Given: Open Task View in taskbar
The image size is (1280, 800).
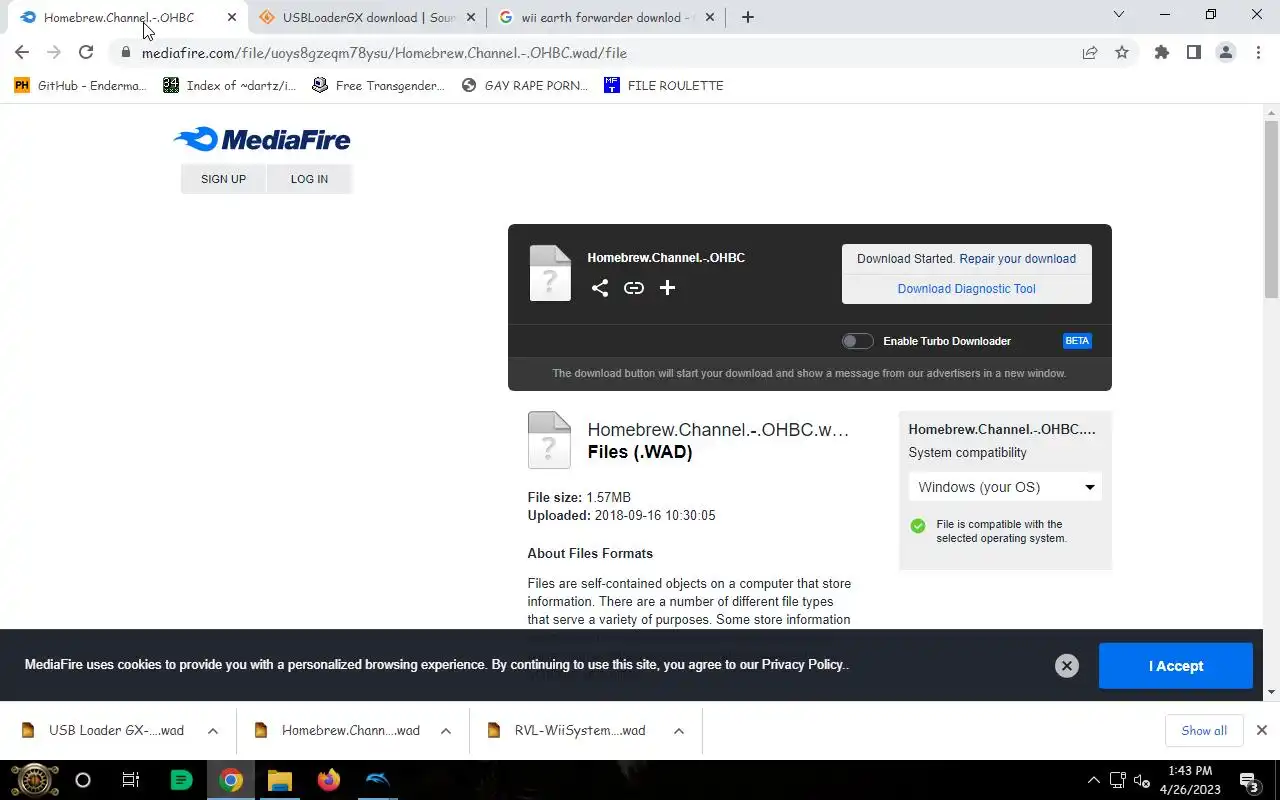Looking at the screenshot, I should 130,780.
